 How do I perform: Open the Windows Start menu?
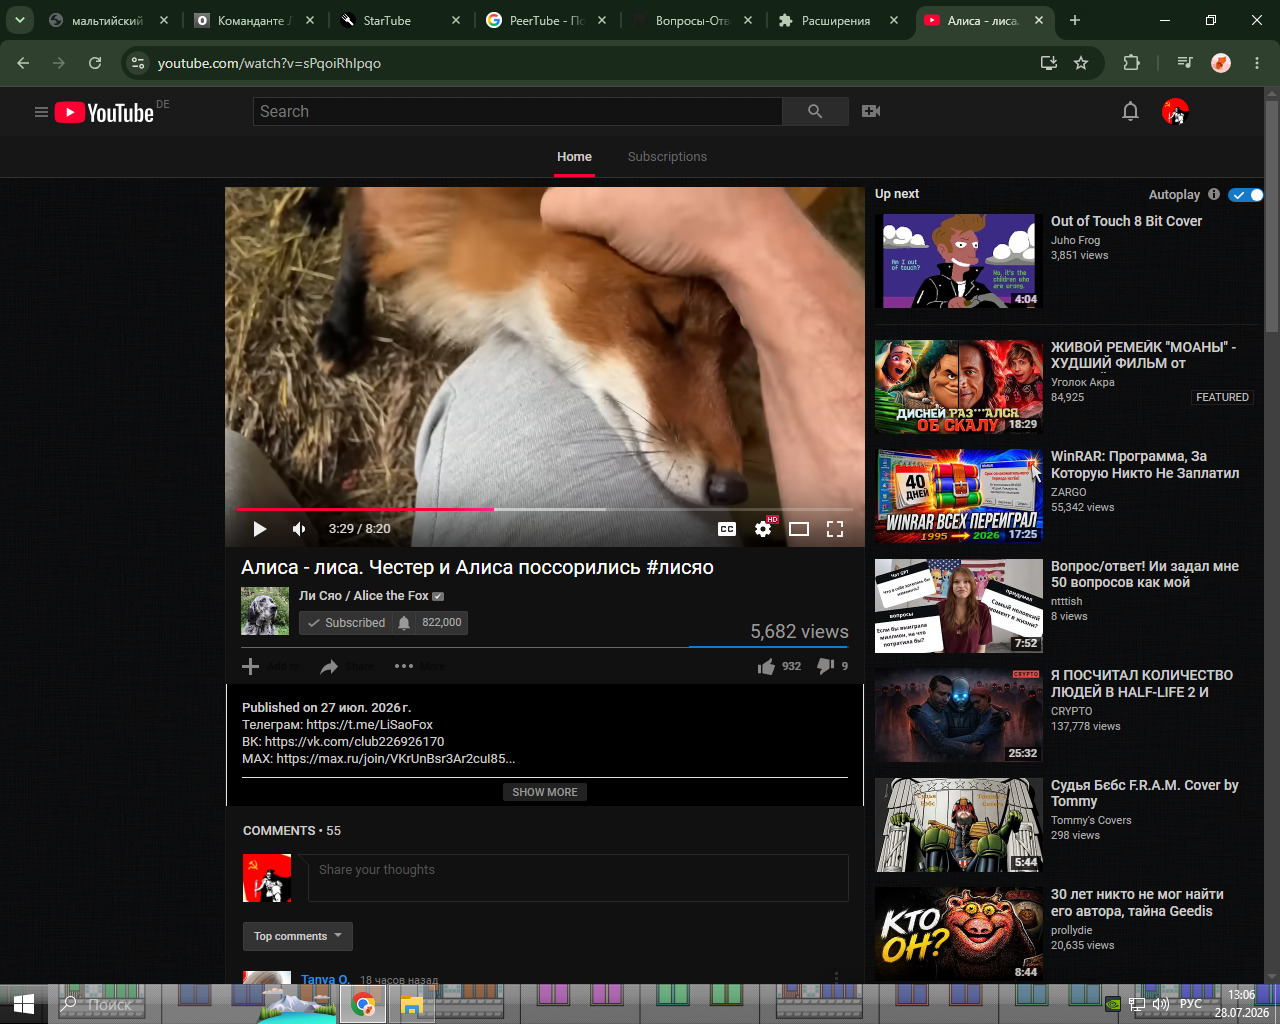tap(24, 1004)
